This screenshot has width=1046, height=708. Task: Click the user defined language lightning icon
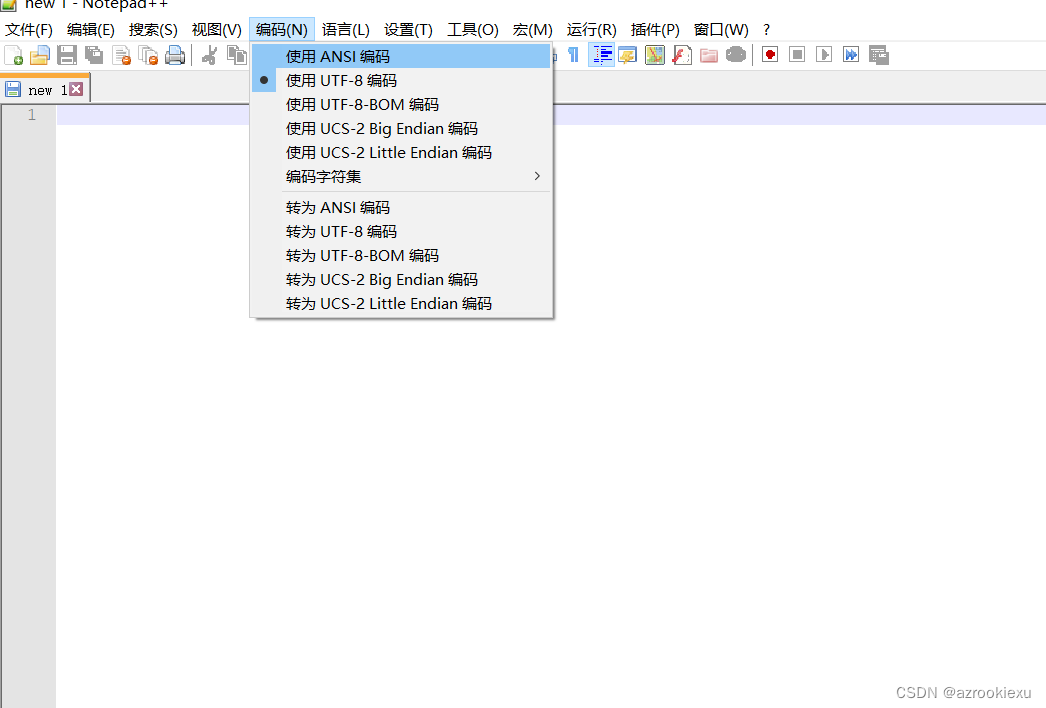pos(628,55)
